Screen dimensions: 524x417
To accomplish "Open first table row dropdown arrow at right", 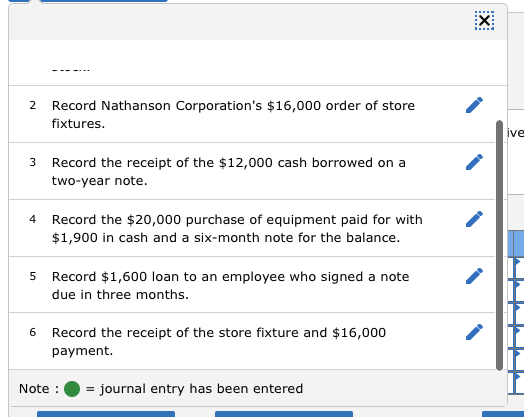I will (518, 261).
